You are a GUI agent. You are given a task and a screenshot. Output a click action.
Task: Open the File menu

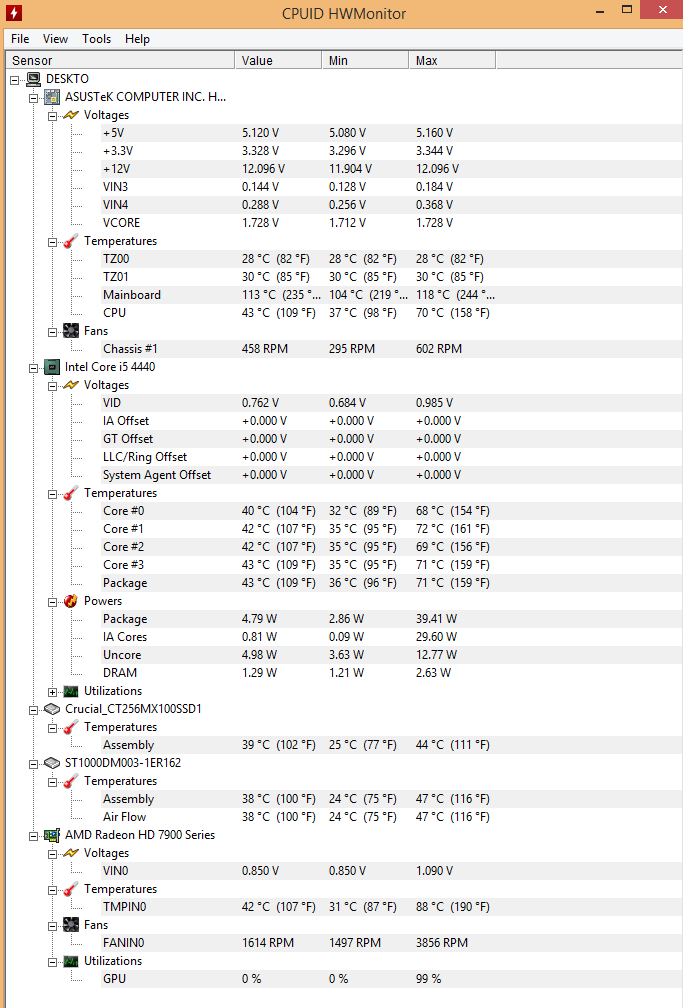coord(20,39)
